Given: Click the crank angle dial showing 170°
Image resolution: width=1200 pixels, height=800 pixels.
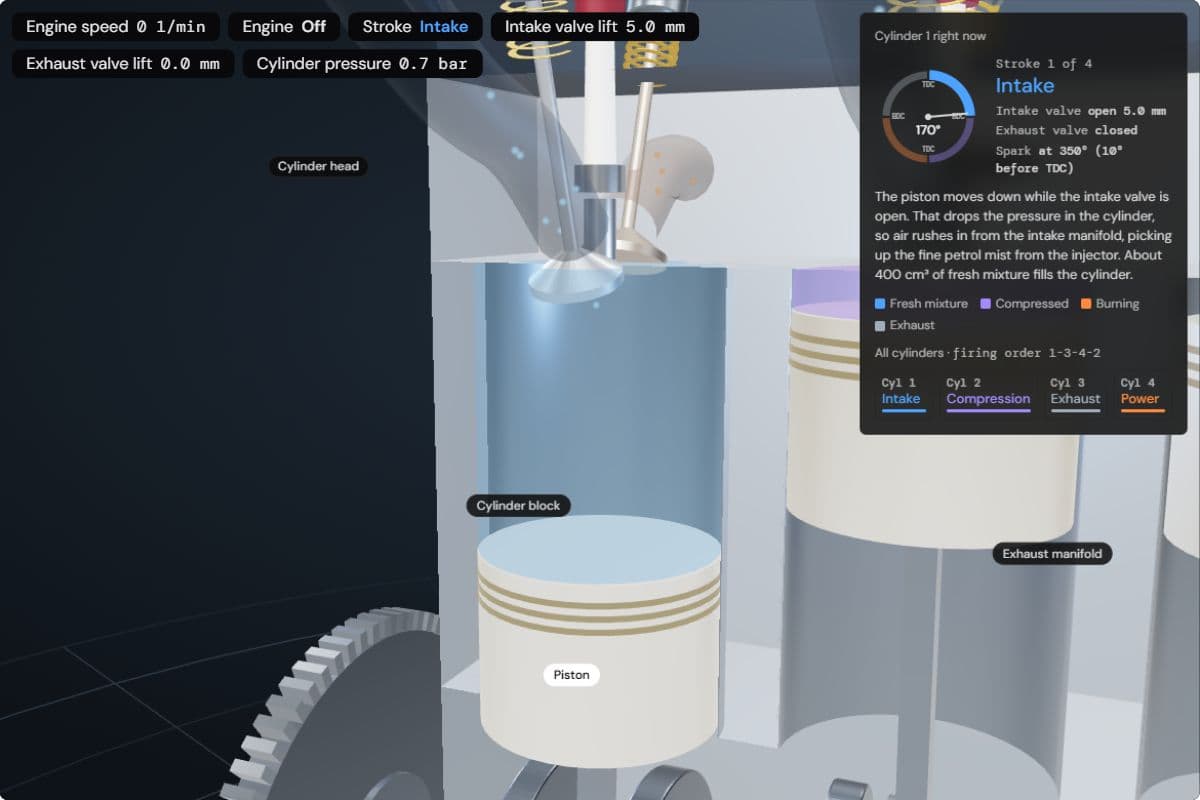Looking at the screenshot, I should (x=928, y=116).
